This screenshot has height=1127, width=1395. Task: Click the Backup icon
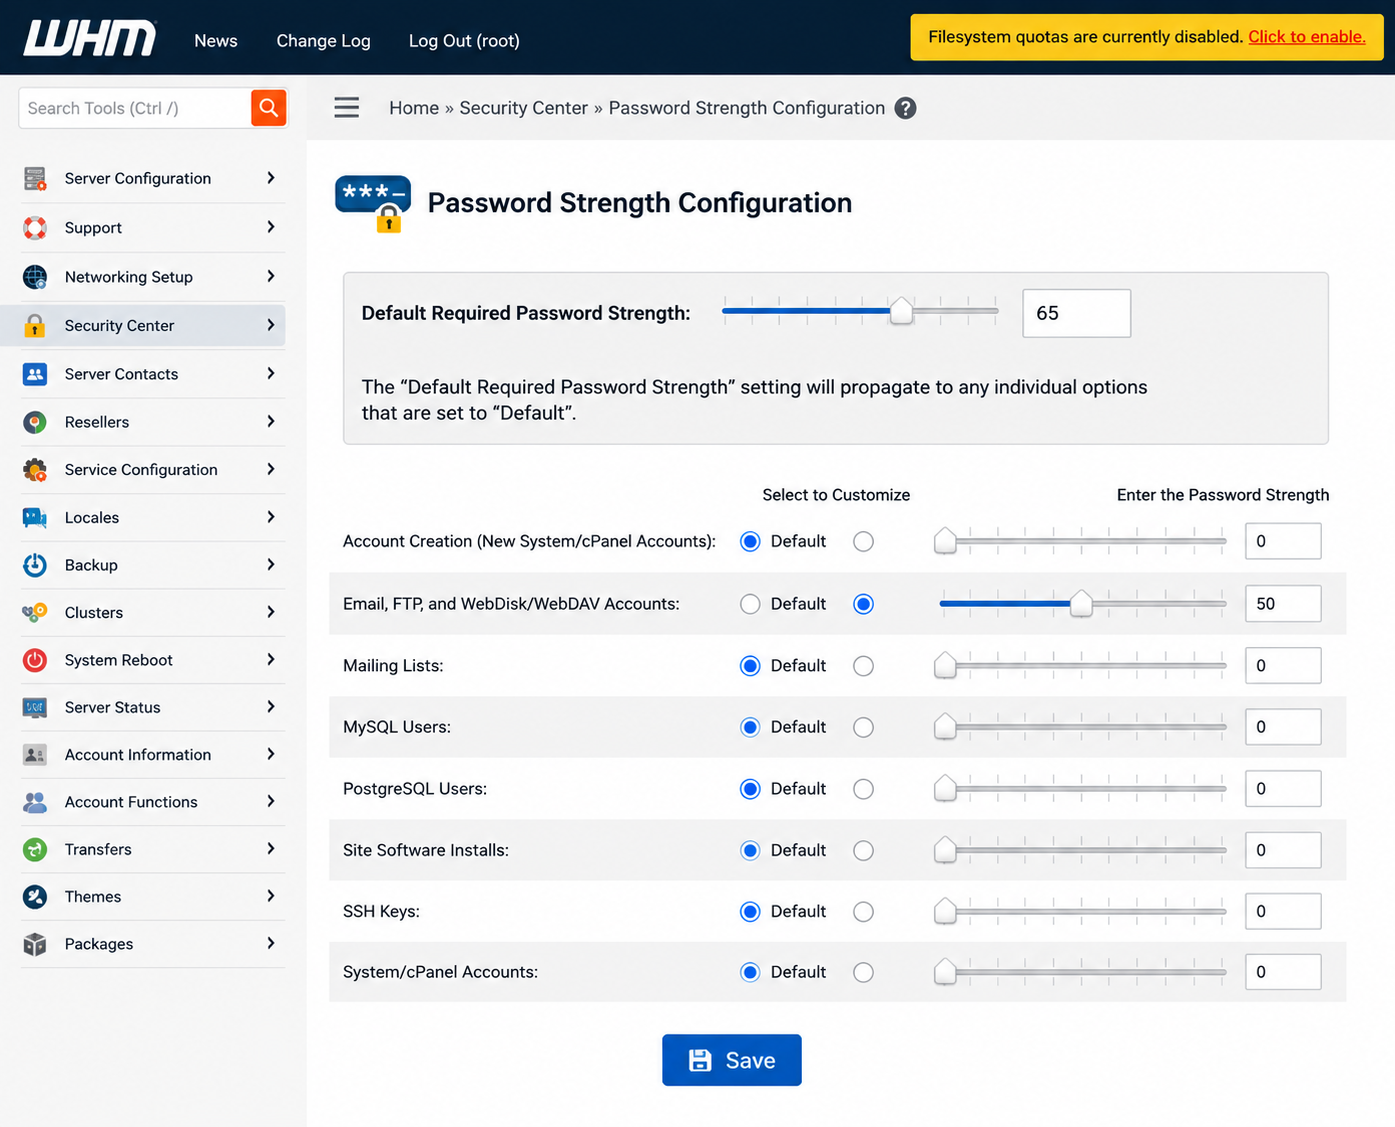tap(35, 564)
